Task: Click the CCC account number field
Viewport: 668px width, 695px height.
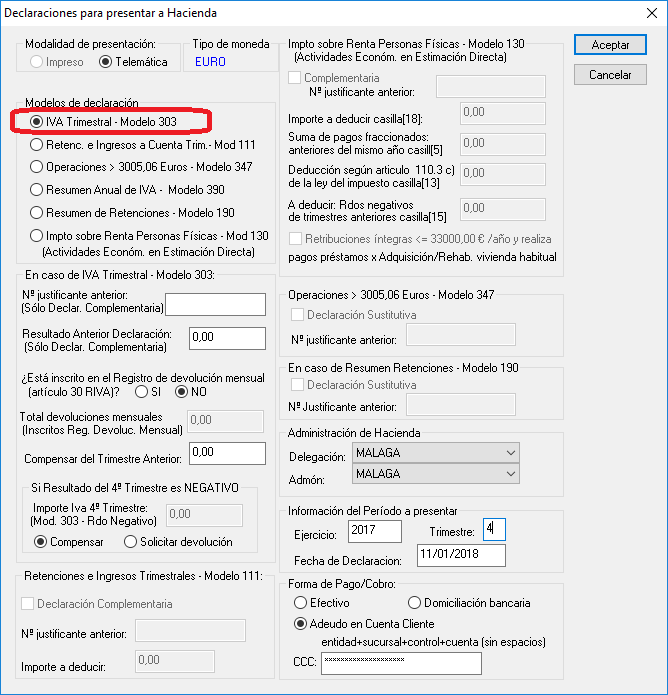Action: (x=401, y=663)
